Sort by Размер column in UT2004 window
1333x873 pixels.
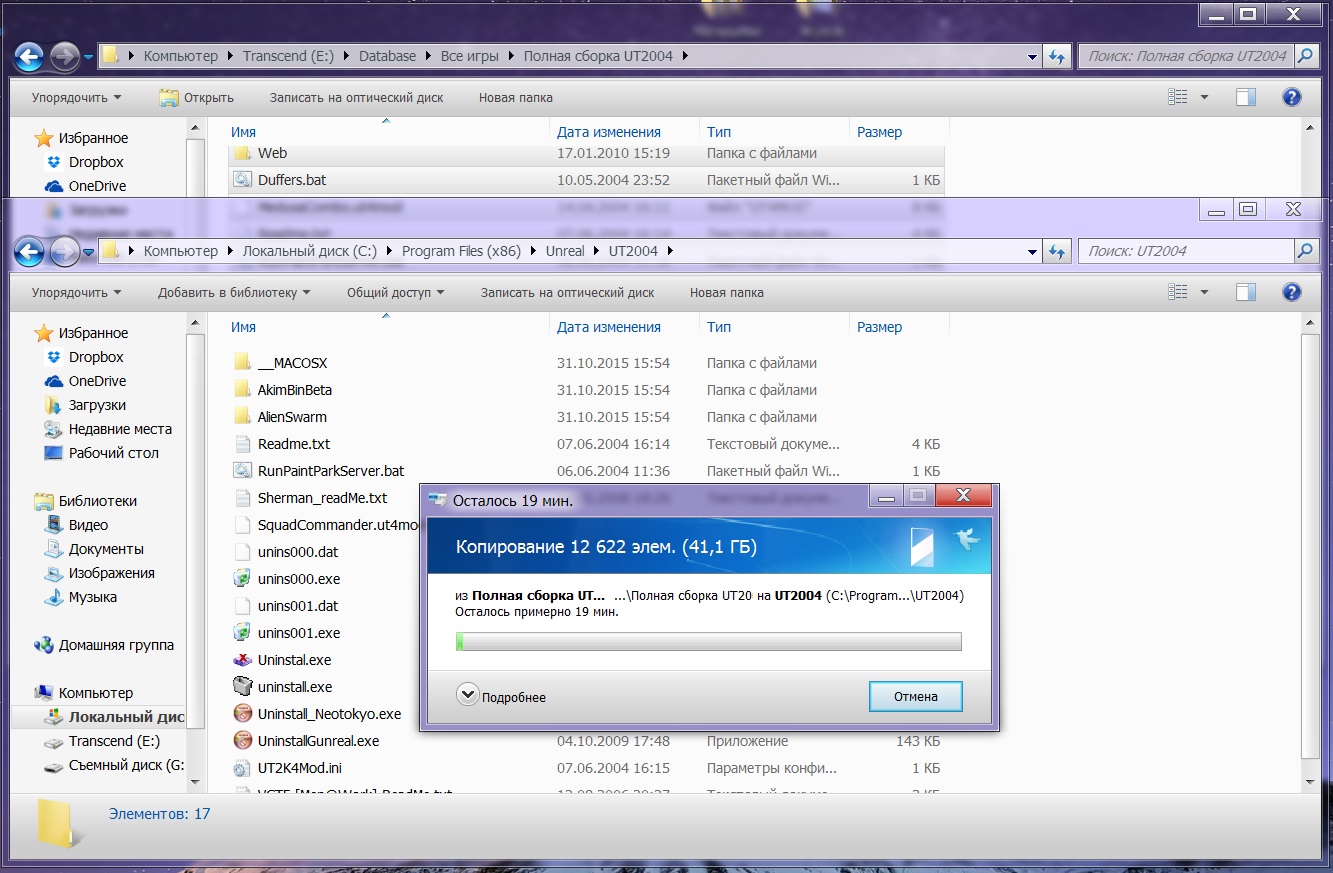tap(879, 327)
